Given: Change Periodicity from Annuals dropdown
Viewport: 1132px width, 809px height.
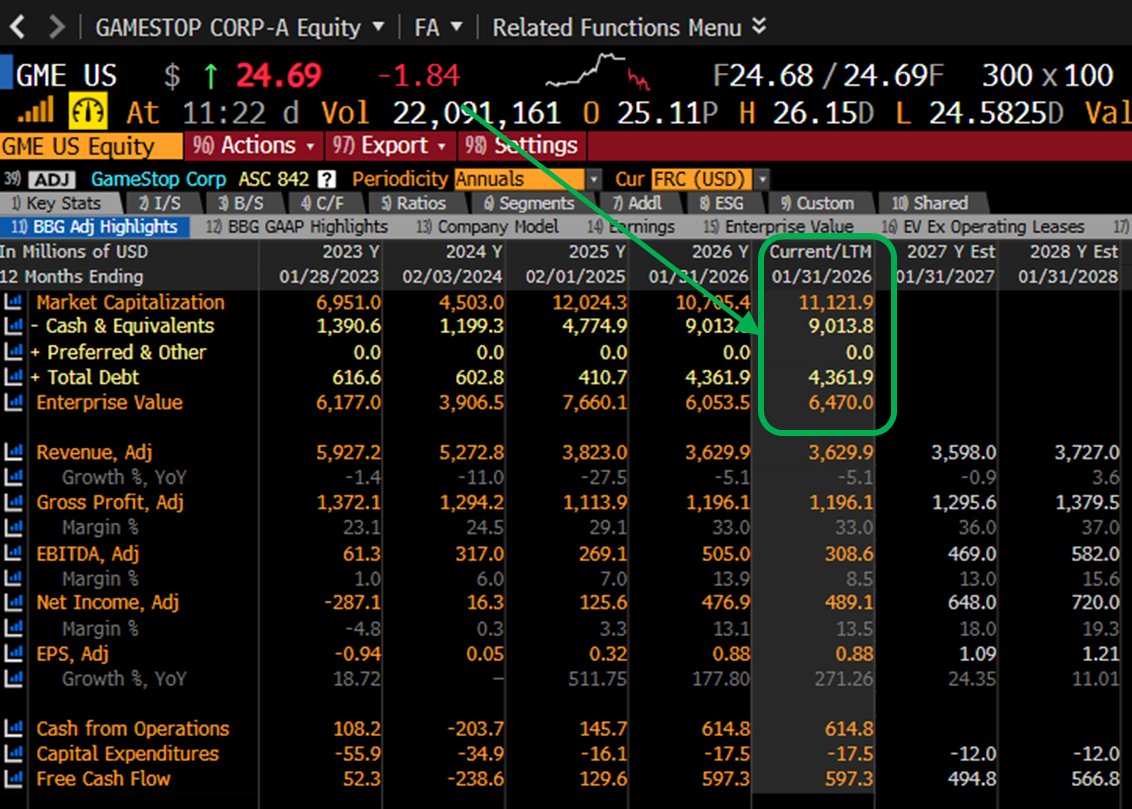Looking at the screenshot, I should tap(528, 179).
